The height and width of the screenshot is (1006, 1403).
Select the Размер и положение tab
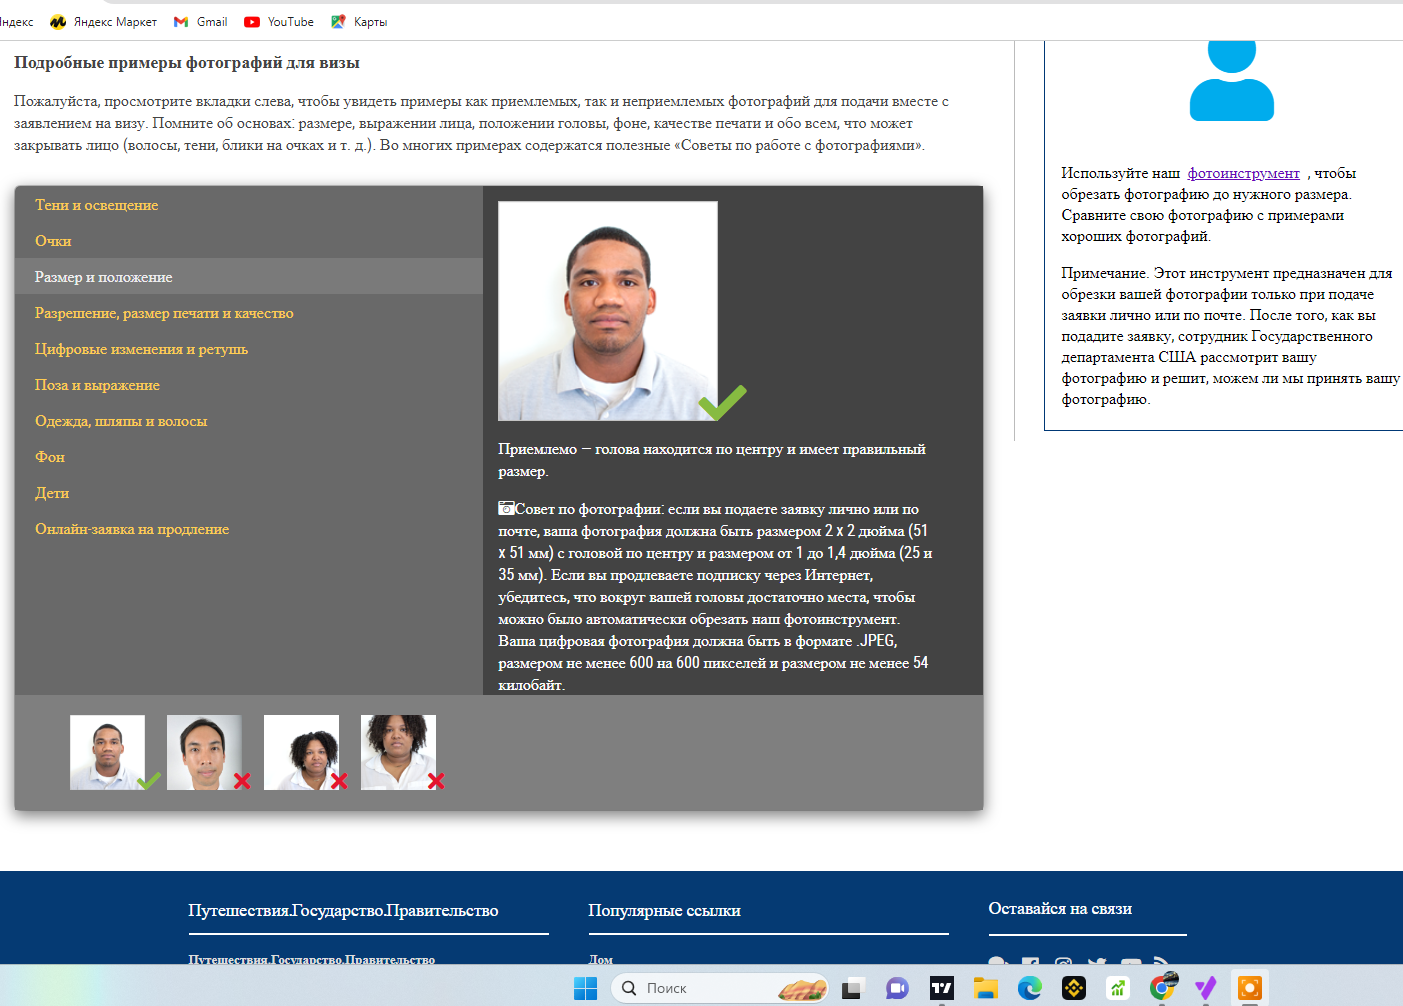tap(249, 277)
